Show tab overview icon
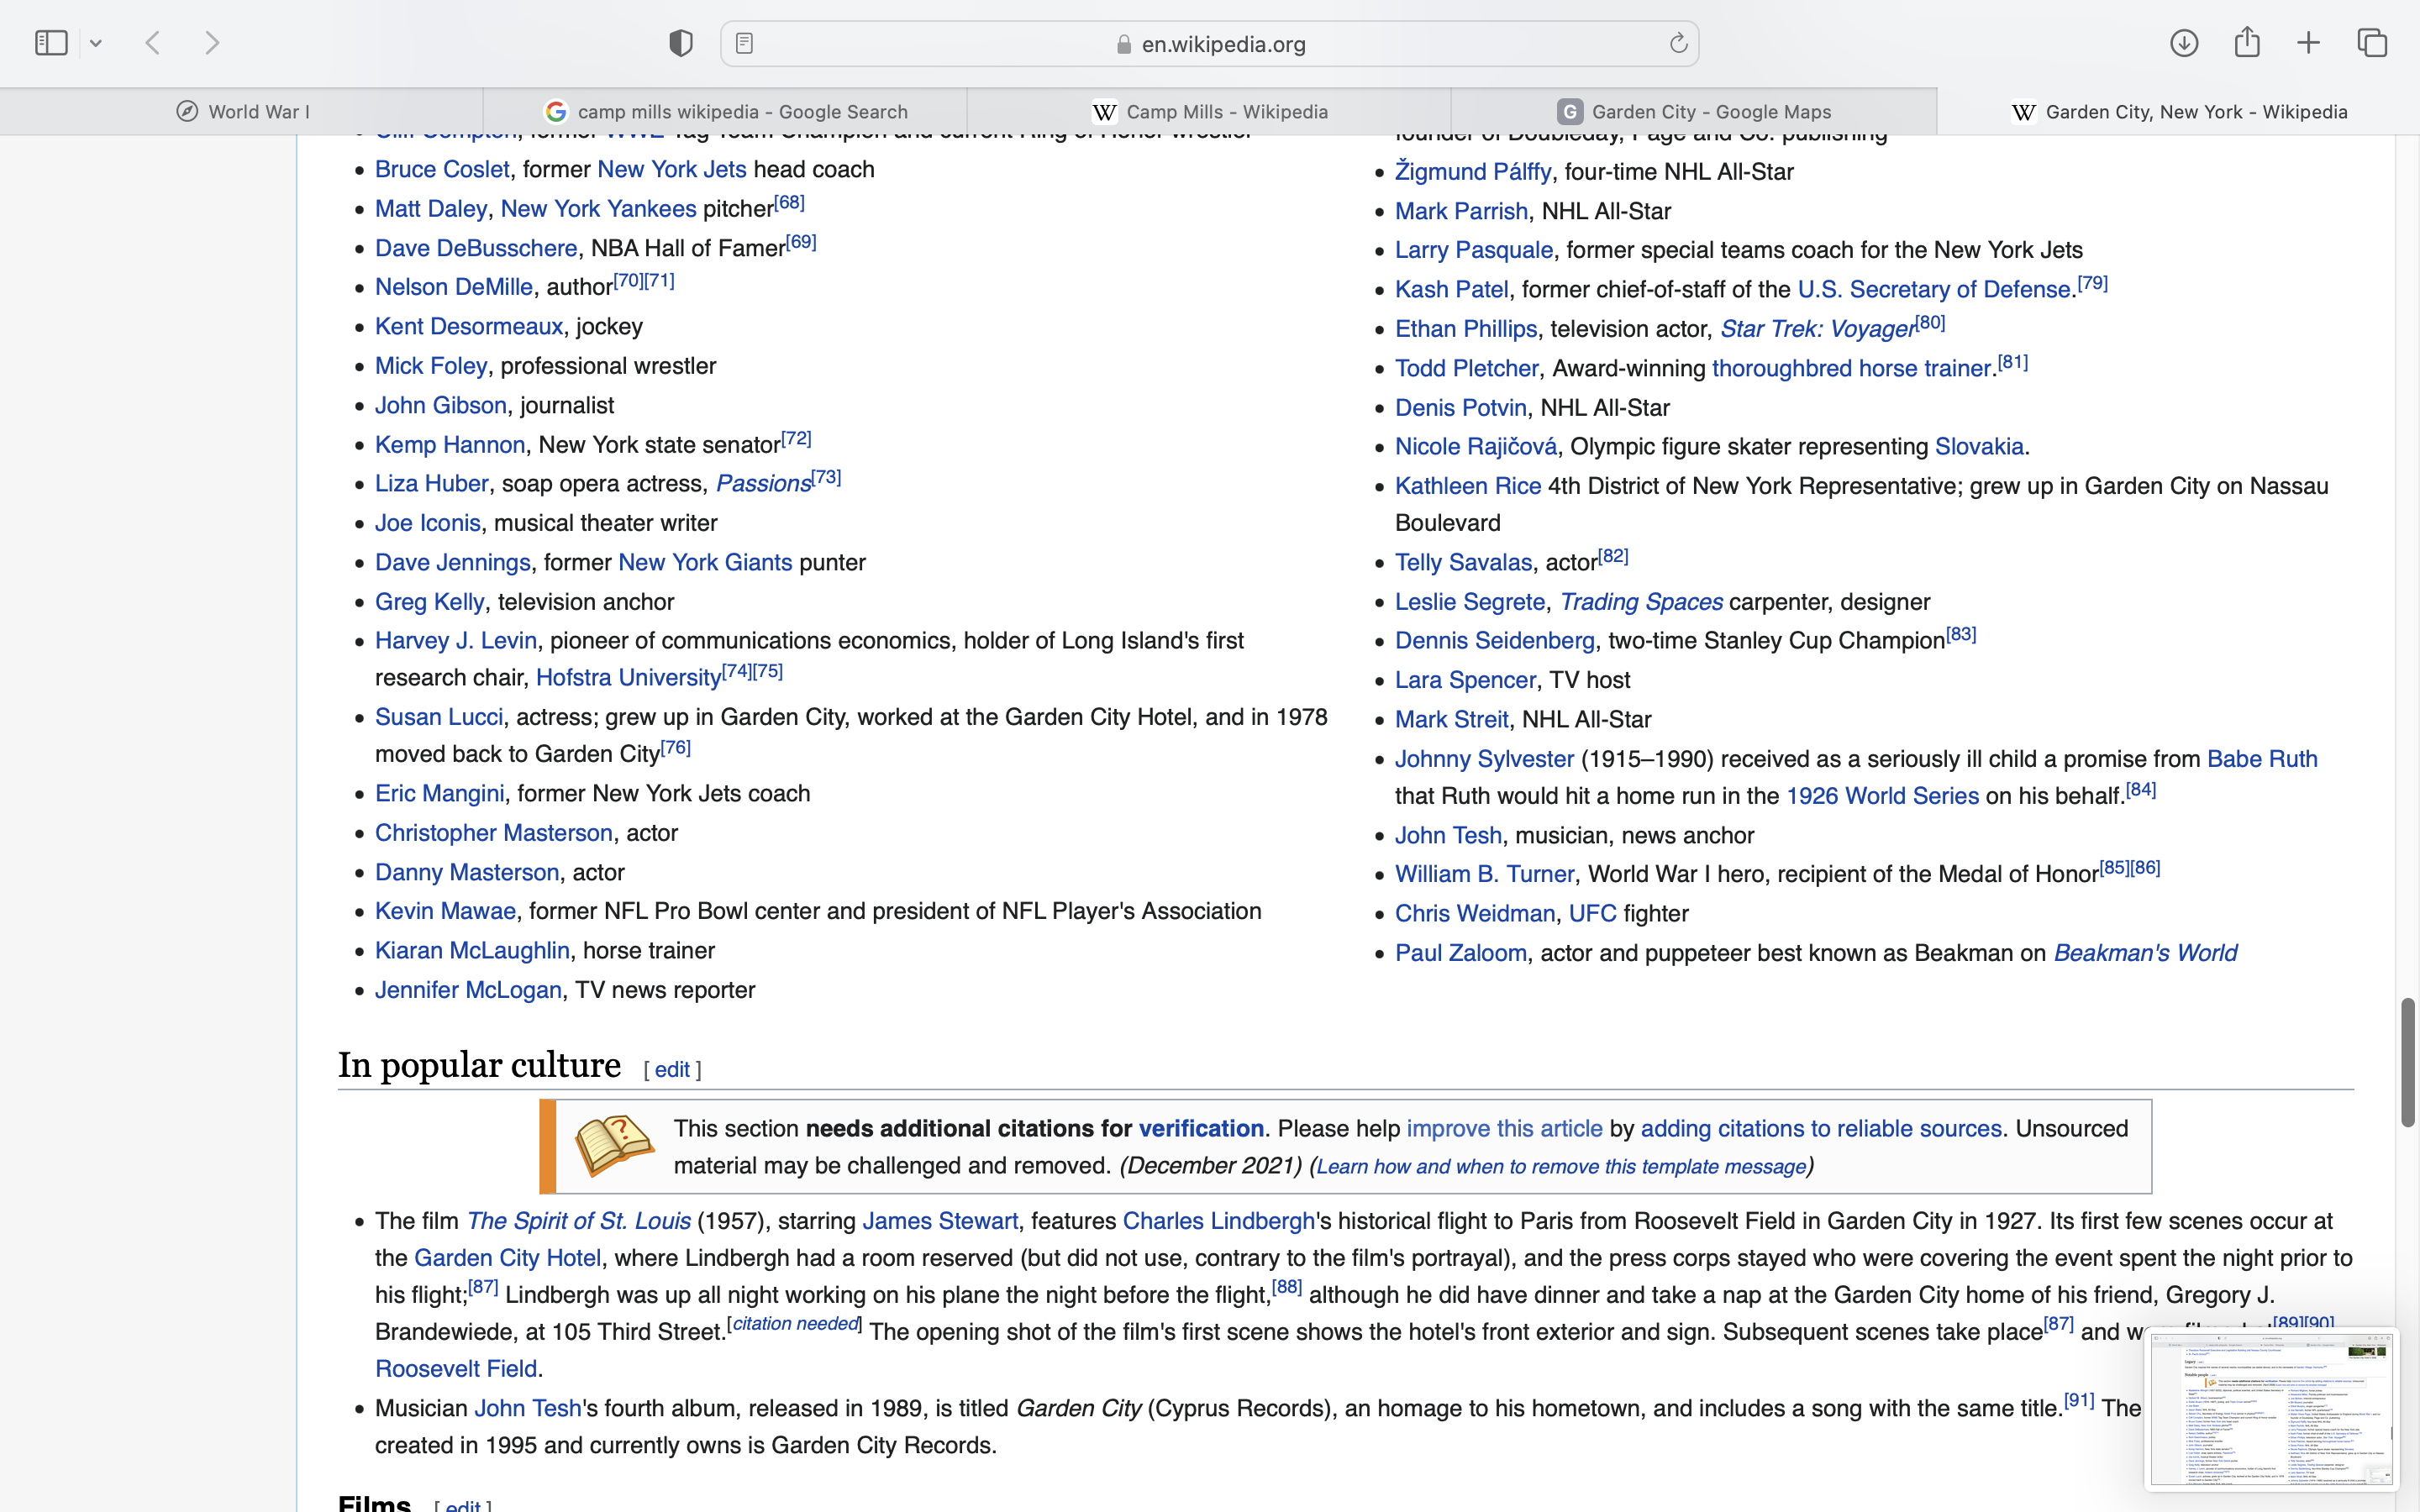Screen dimensions: 2420x1512 pos(2372,43)
